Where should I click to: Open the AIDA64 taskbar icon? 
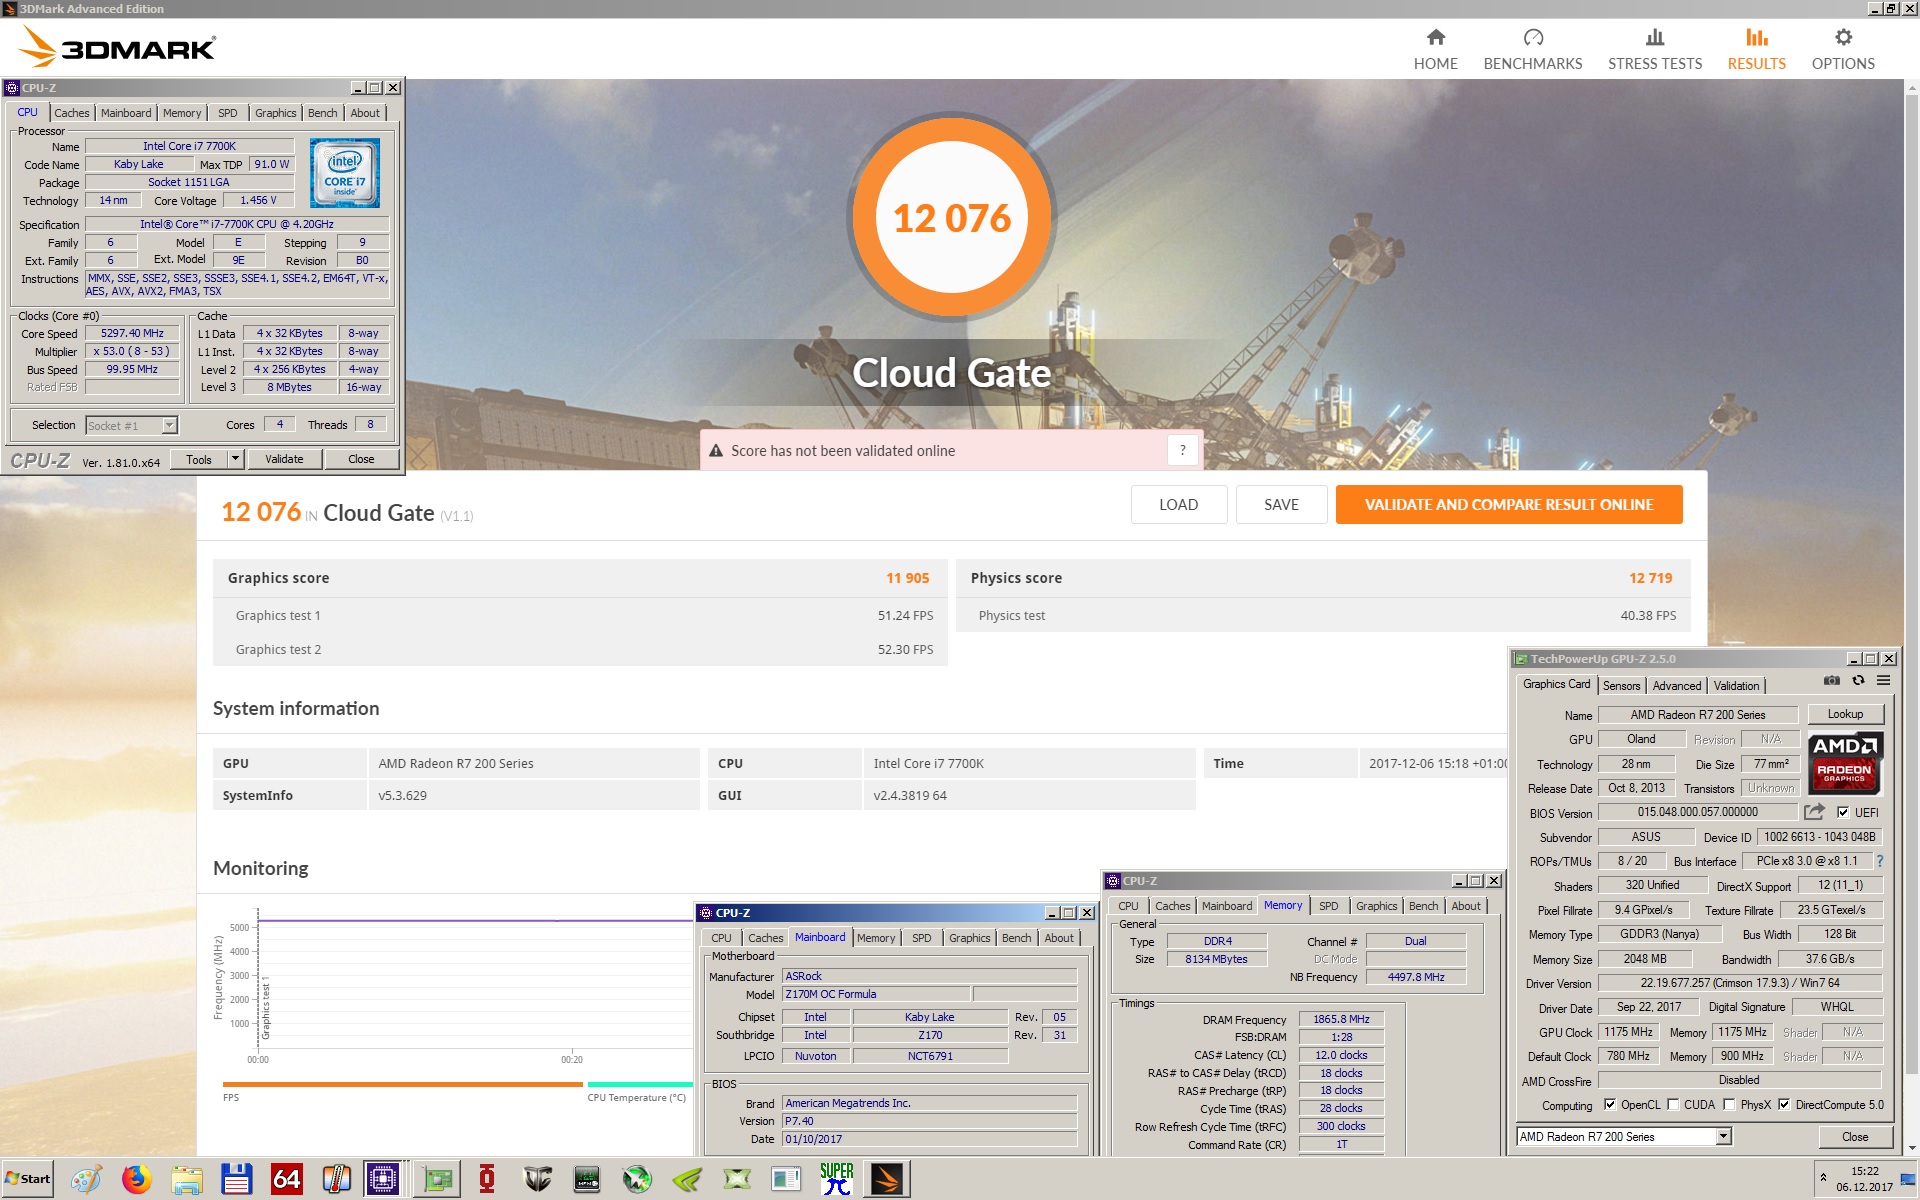click(286, 1180)
